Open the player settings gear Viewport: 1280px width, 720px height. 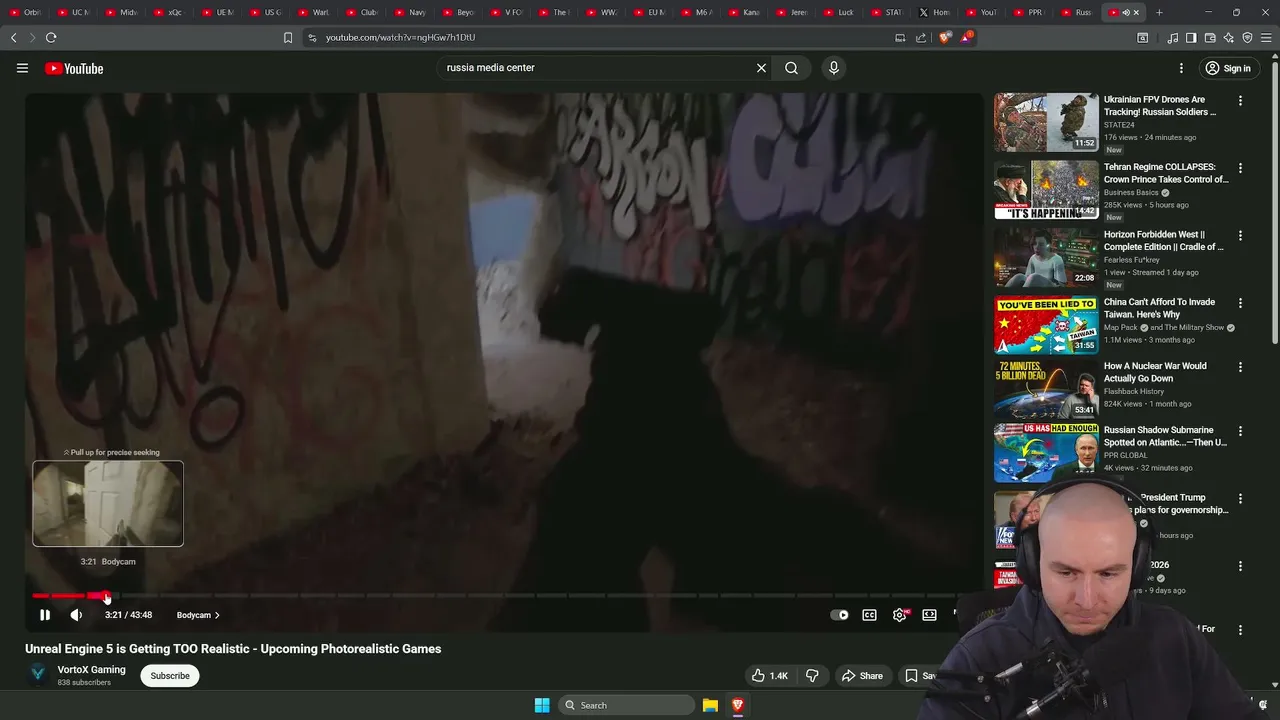pyautogui.click(x=900, y=615)
